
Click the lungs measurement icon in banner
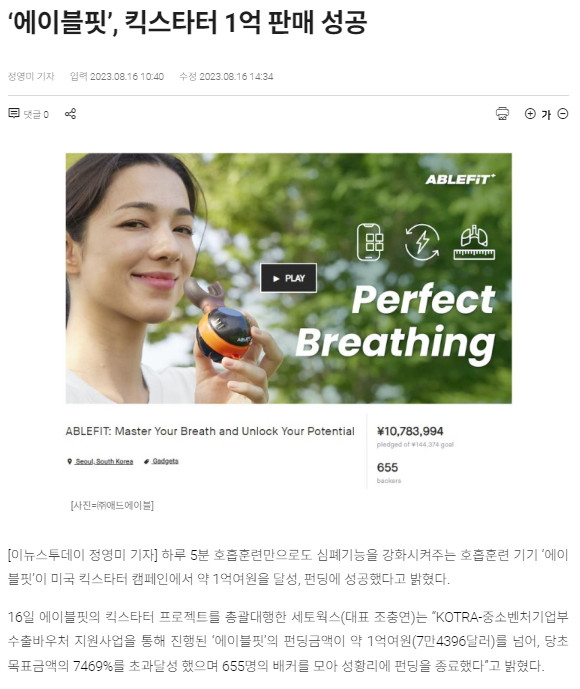click(x=474, y=242)
